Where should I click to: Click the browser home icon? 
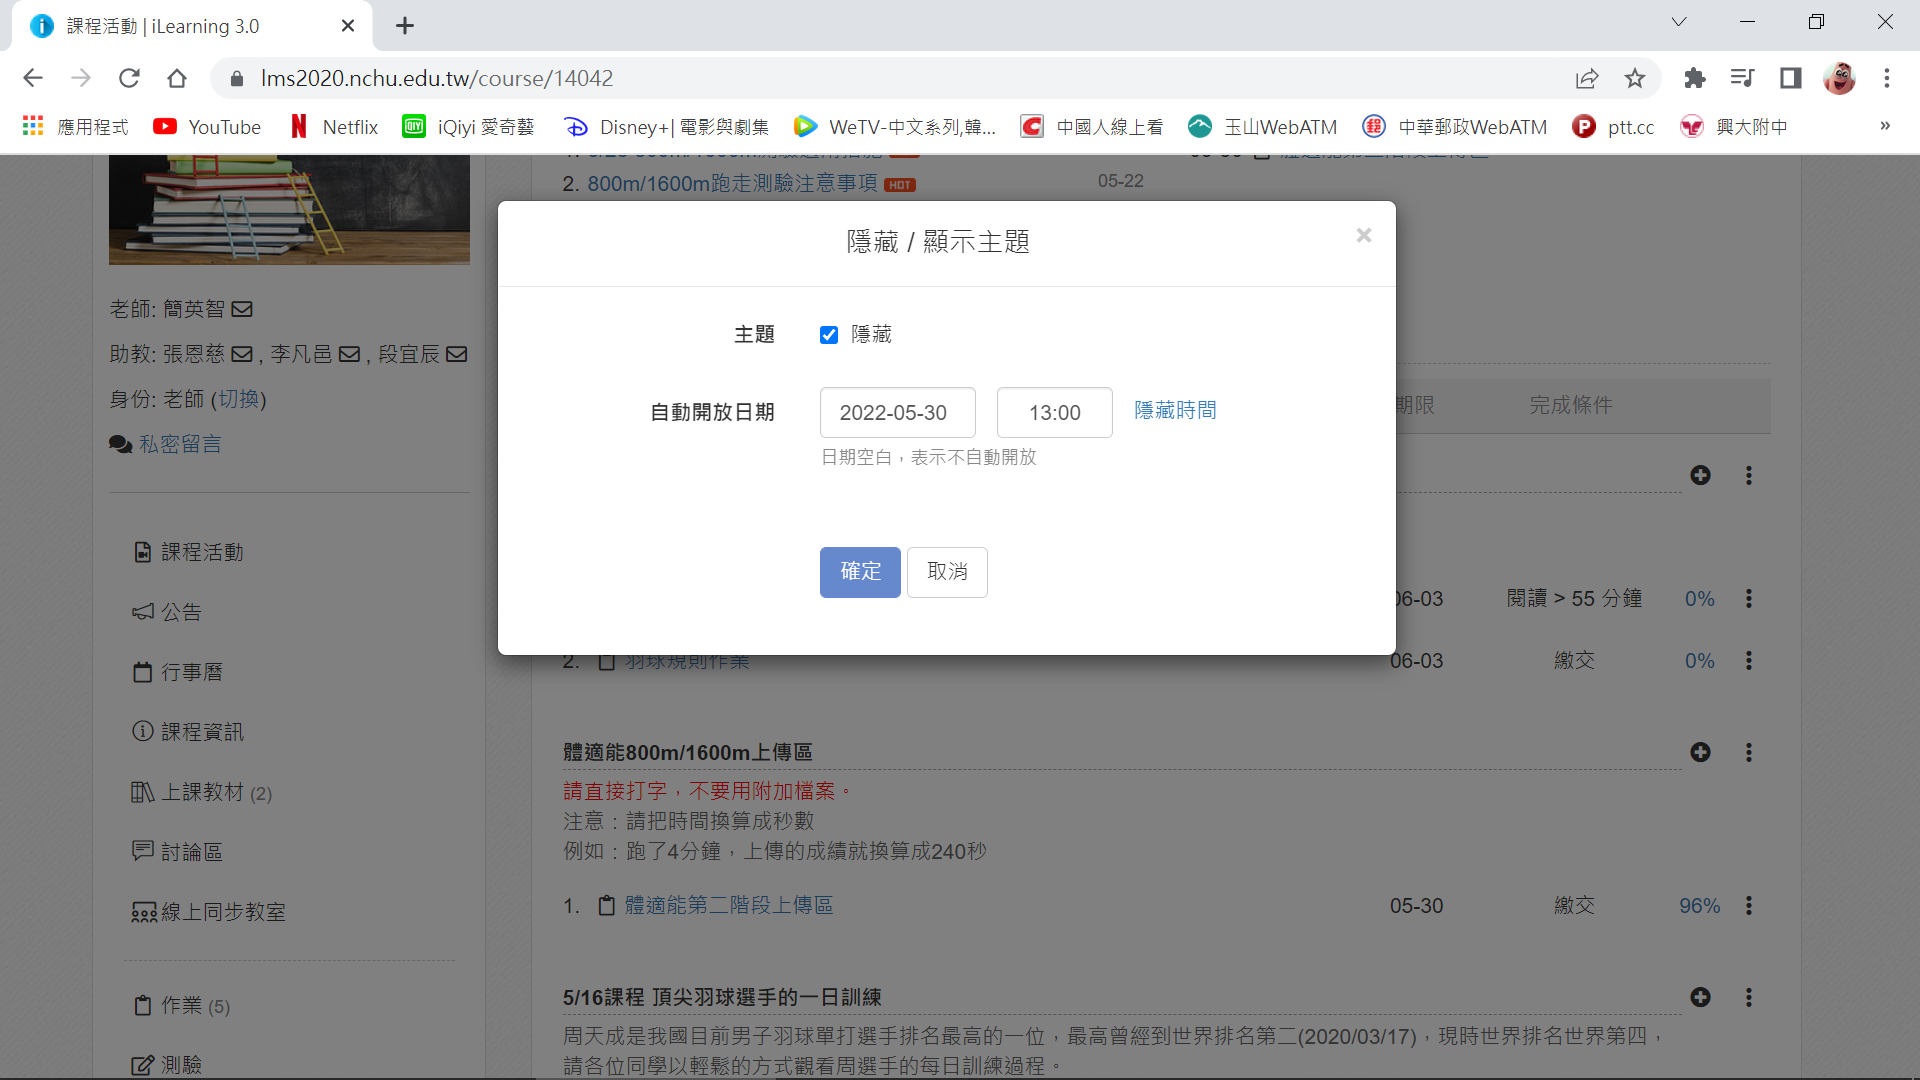click(177, 78)
